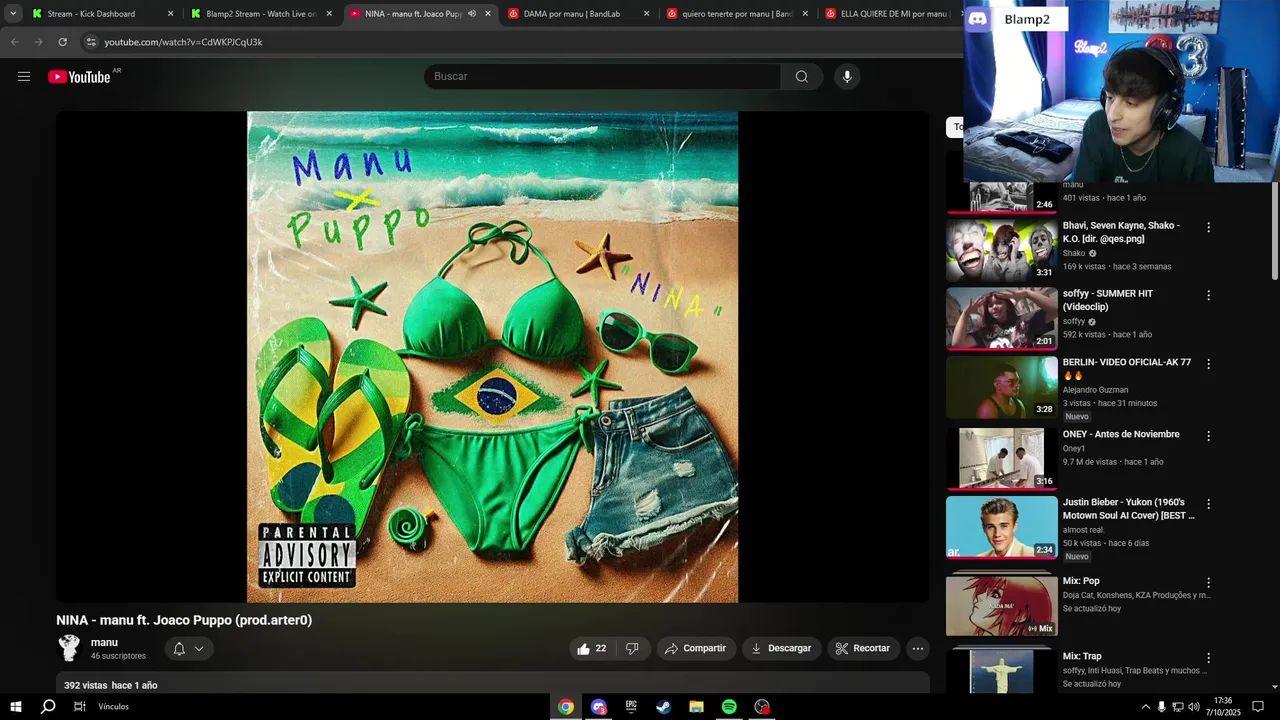Image resolution: width=1280 pixels, height=720 pixels.
Task: Switch to Stream - Kick Dashboard tab
Action: [101, 14]
